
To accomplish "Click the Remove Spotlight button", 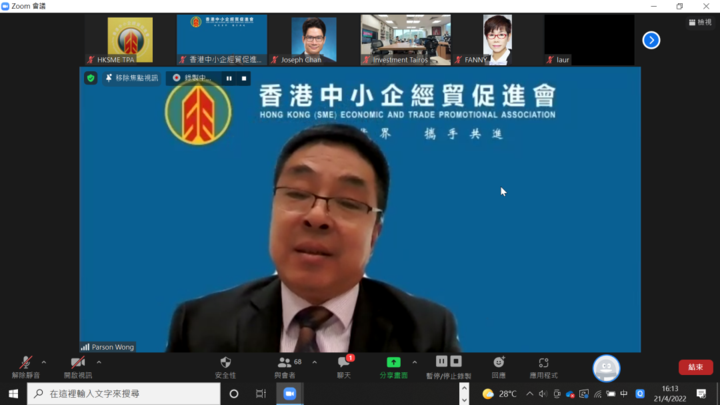I will (x=131, y=78).
